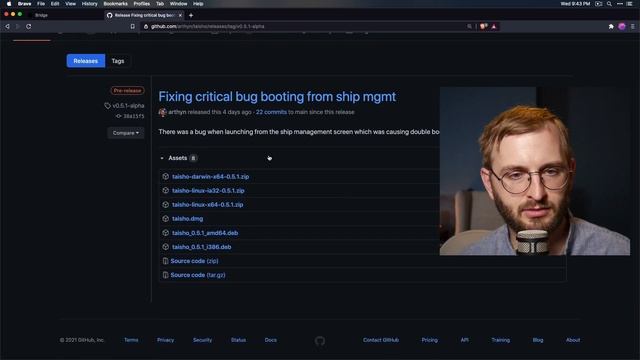This screenshot has width=640, height=360.
Task: Click the GitHub logo in footer
Action: (320, 341)
